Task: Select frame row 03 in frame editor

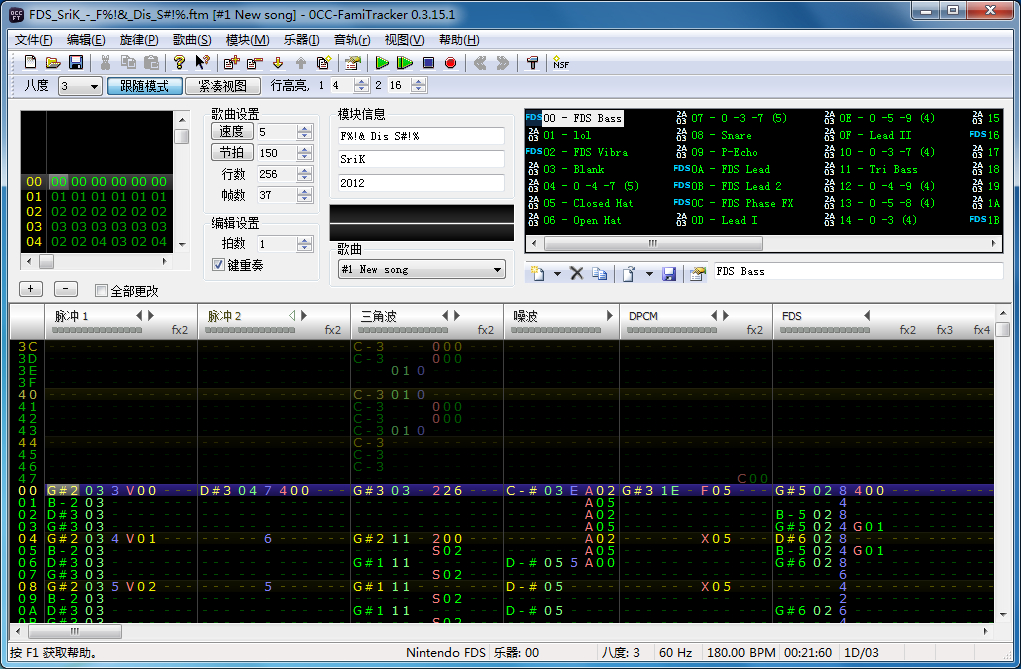Action: coord(96,226)
